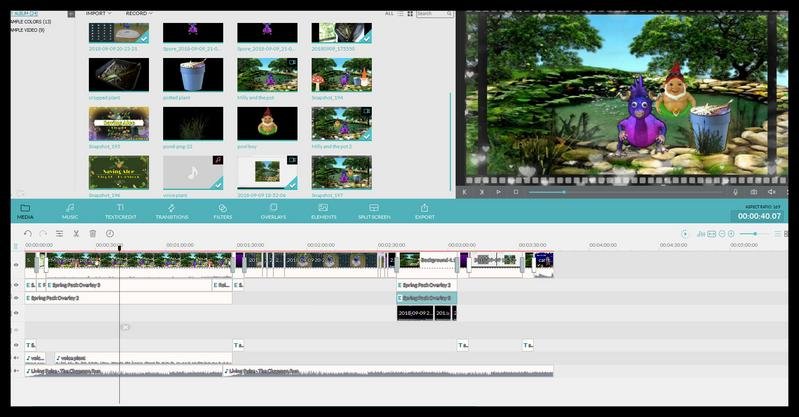799x417 pixels.
Task: Open the audio mixer icon
Action: tap(701, 233)
